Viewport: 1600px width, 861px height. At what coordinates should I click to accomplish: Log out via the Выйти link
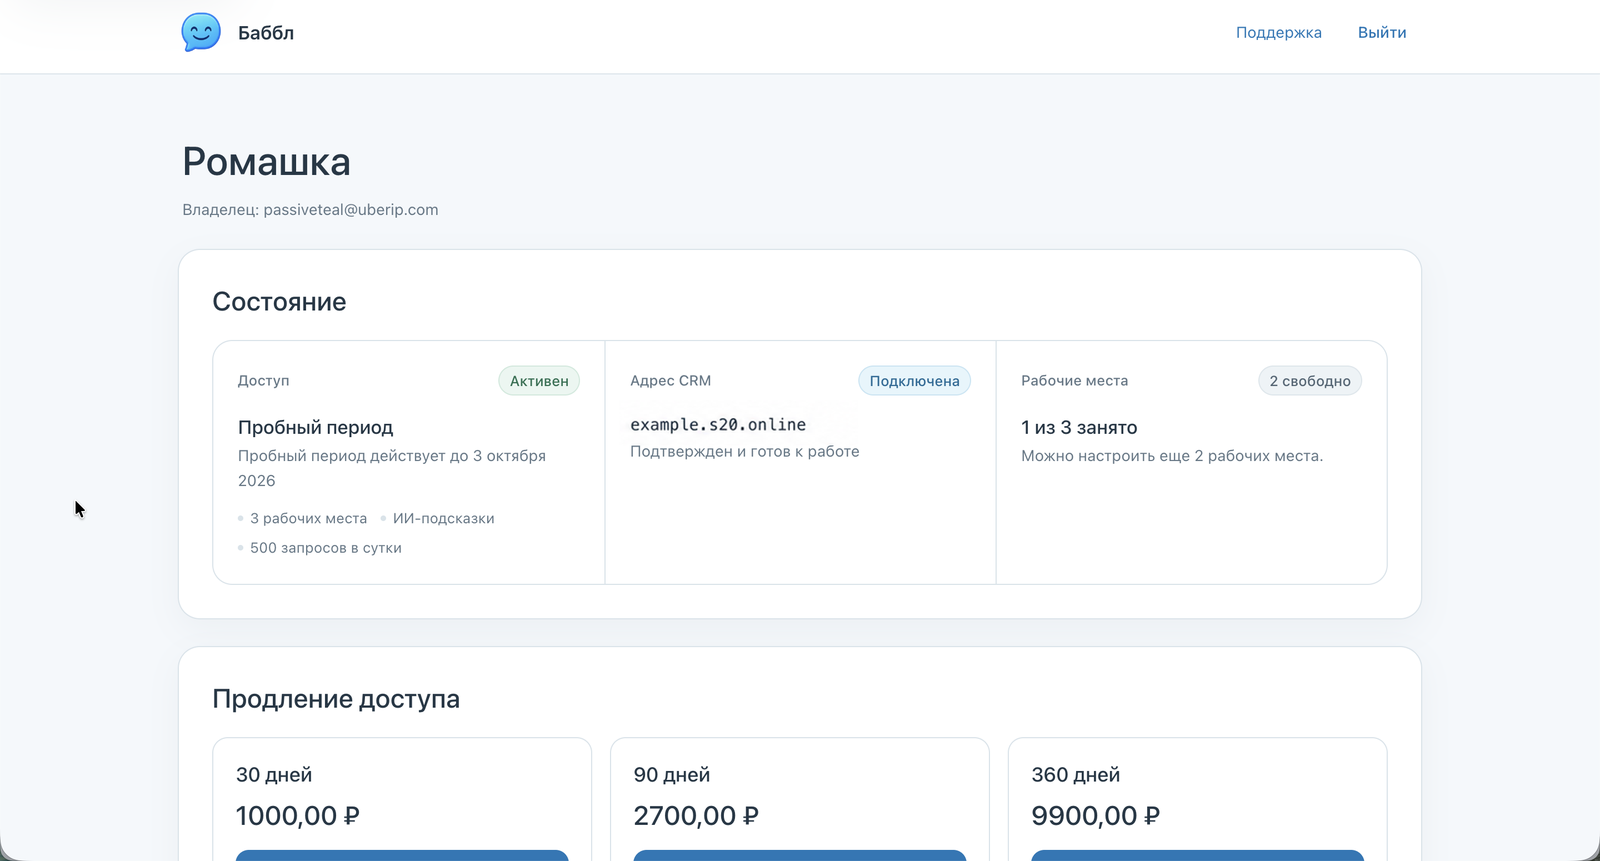(x=1382, y=32)
